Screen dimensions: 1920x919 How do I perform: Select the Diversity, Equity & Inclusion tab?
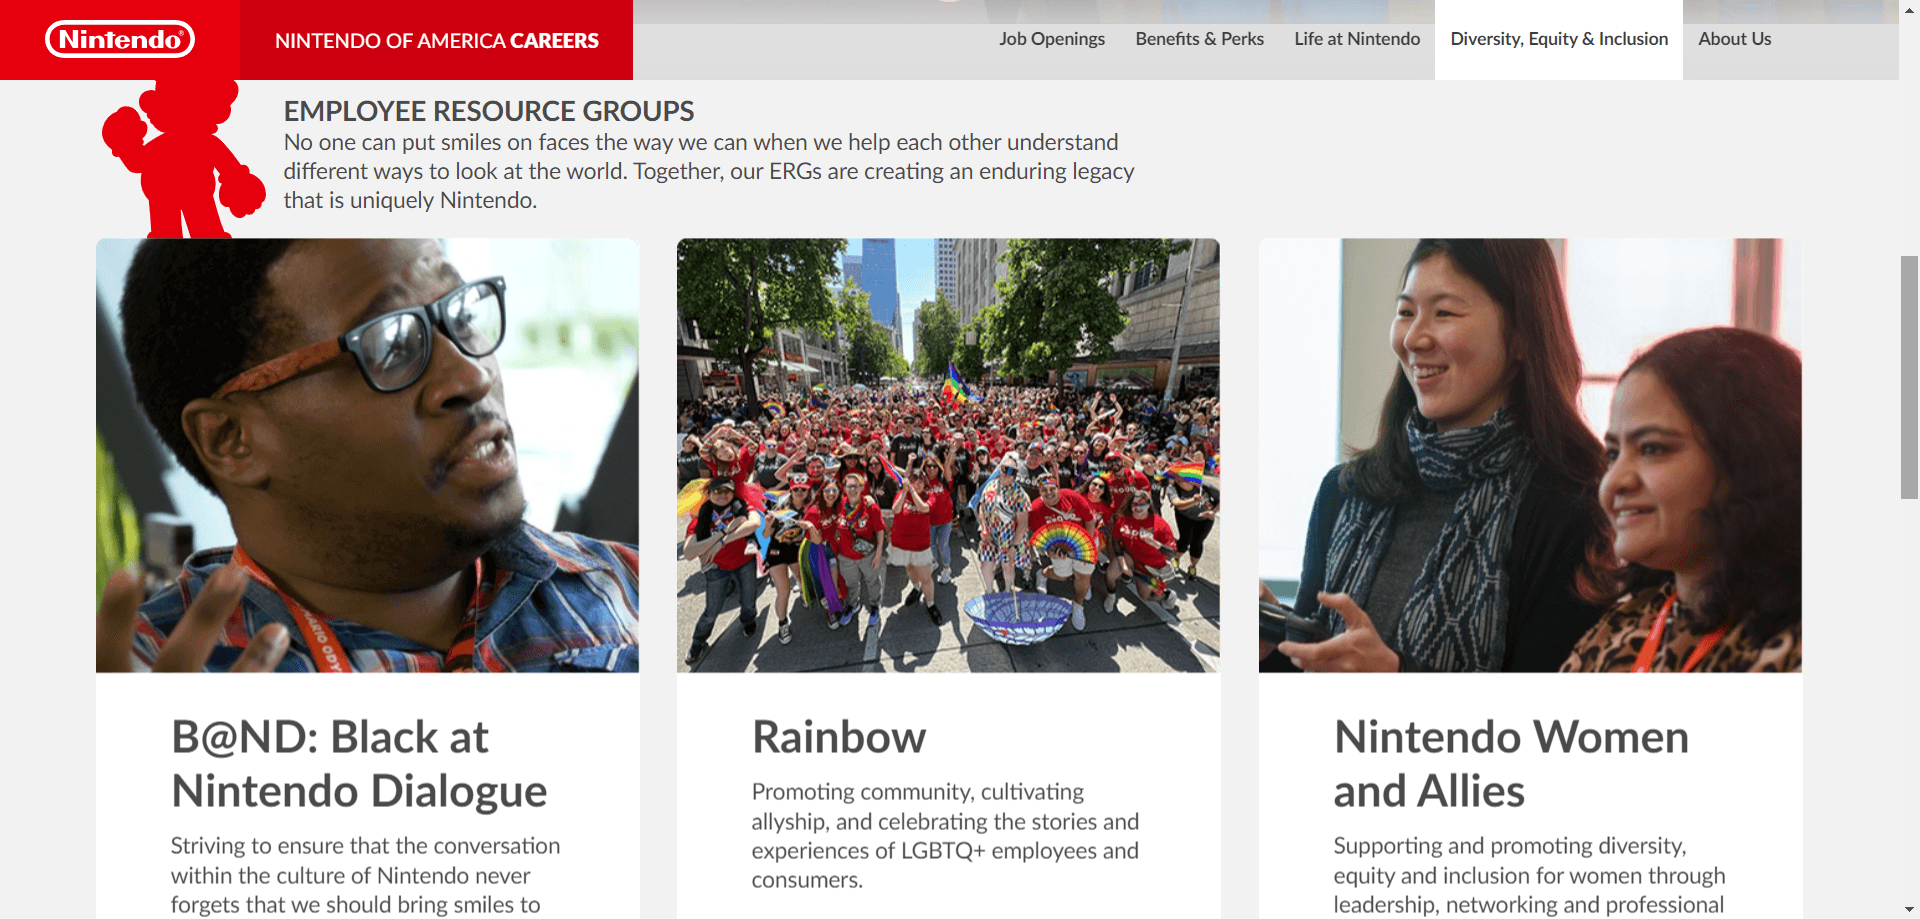click(x=1557, y=38)
